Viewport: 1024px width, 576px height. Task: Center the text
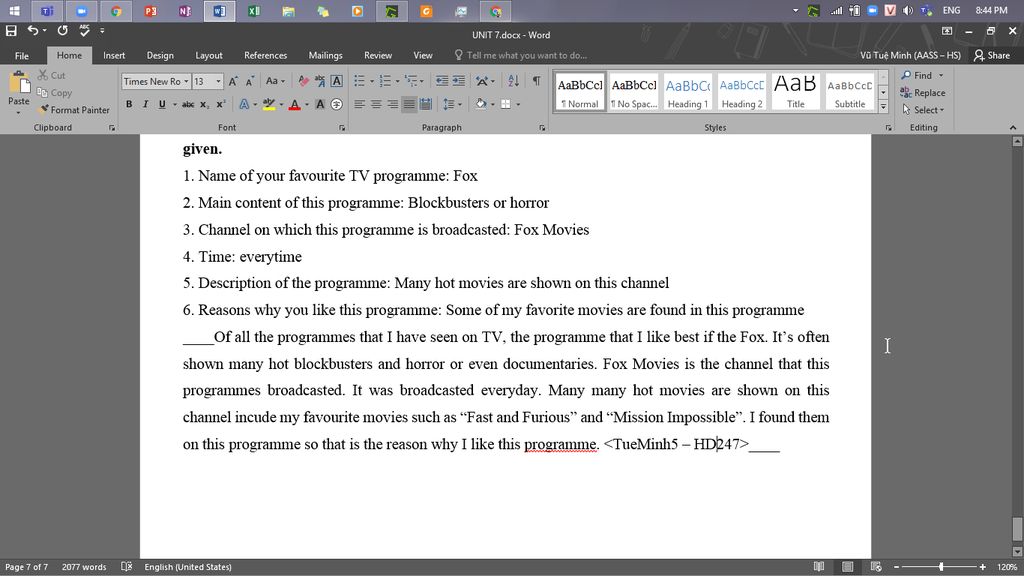[376, 104]
